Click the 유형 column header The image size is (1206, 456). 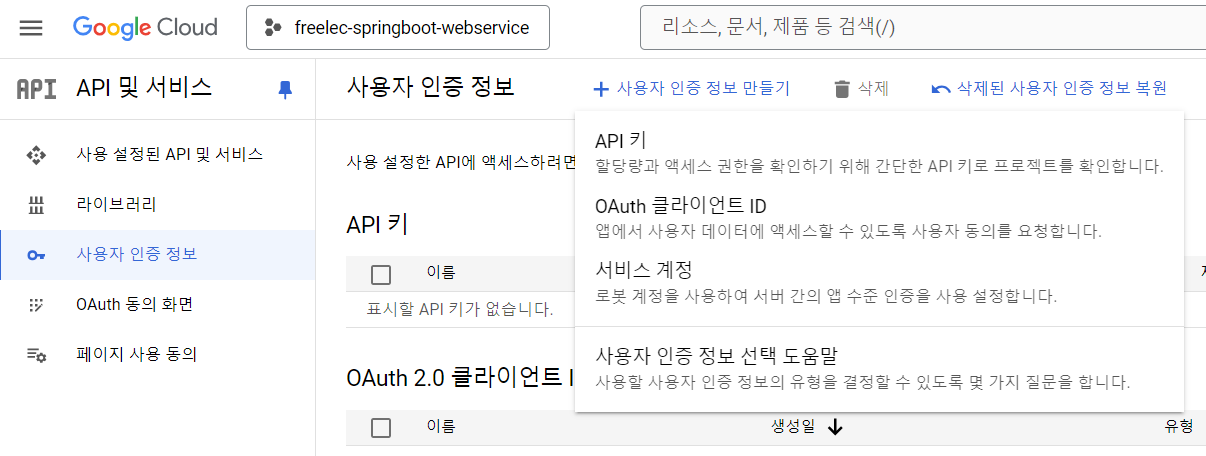tap(1179, 427)
